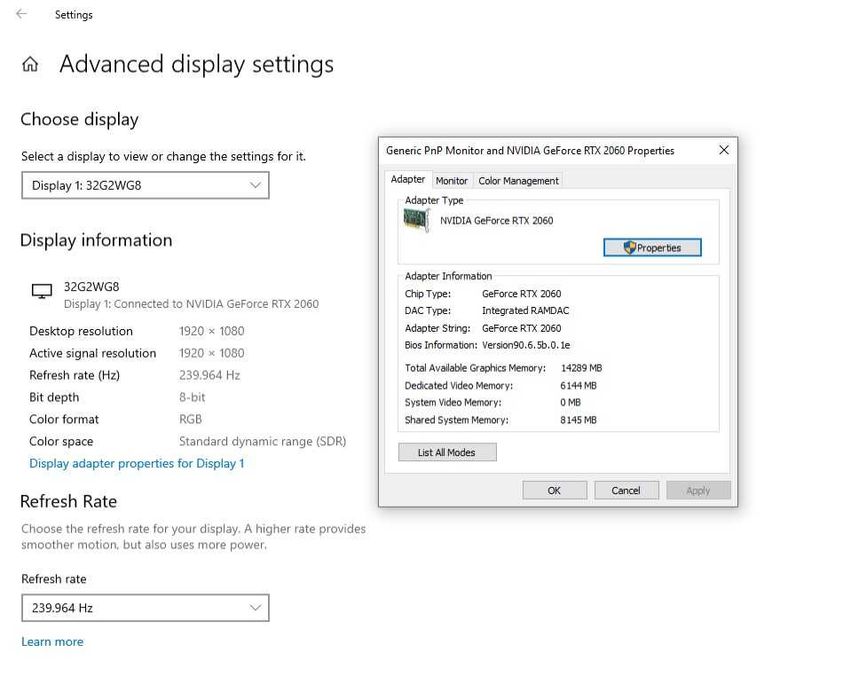Click the RGB Color format value

(190, 419)
